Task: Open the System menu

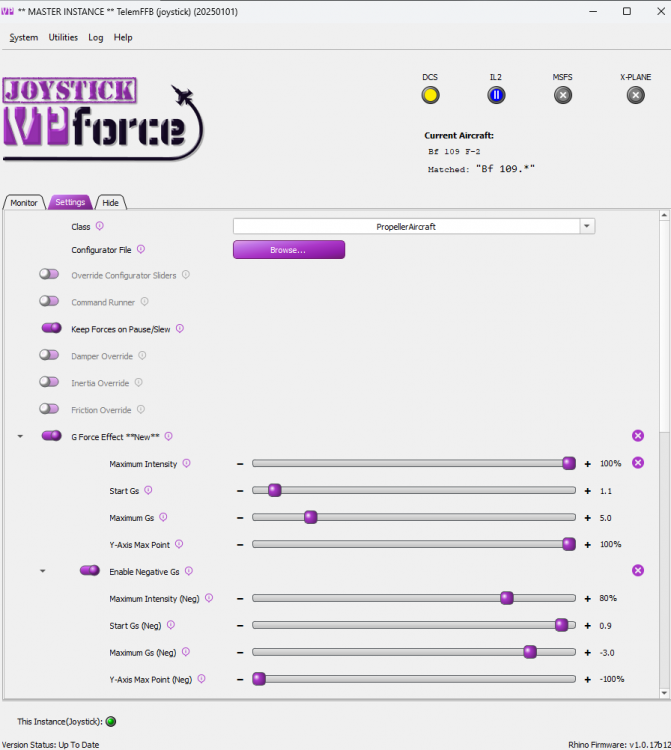Action: pos(23,37)
